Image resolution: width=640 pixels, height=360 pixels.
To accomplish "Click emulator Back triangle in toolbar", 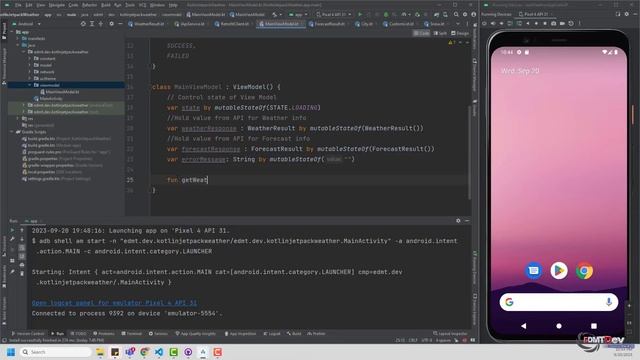I will pyautogui.click(x=528, y=24).
